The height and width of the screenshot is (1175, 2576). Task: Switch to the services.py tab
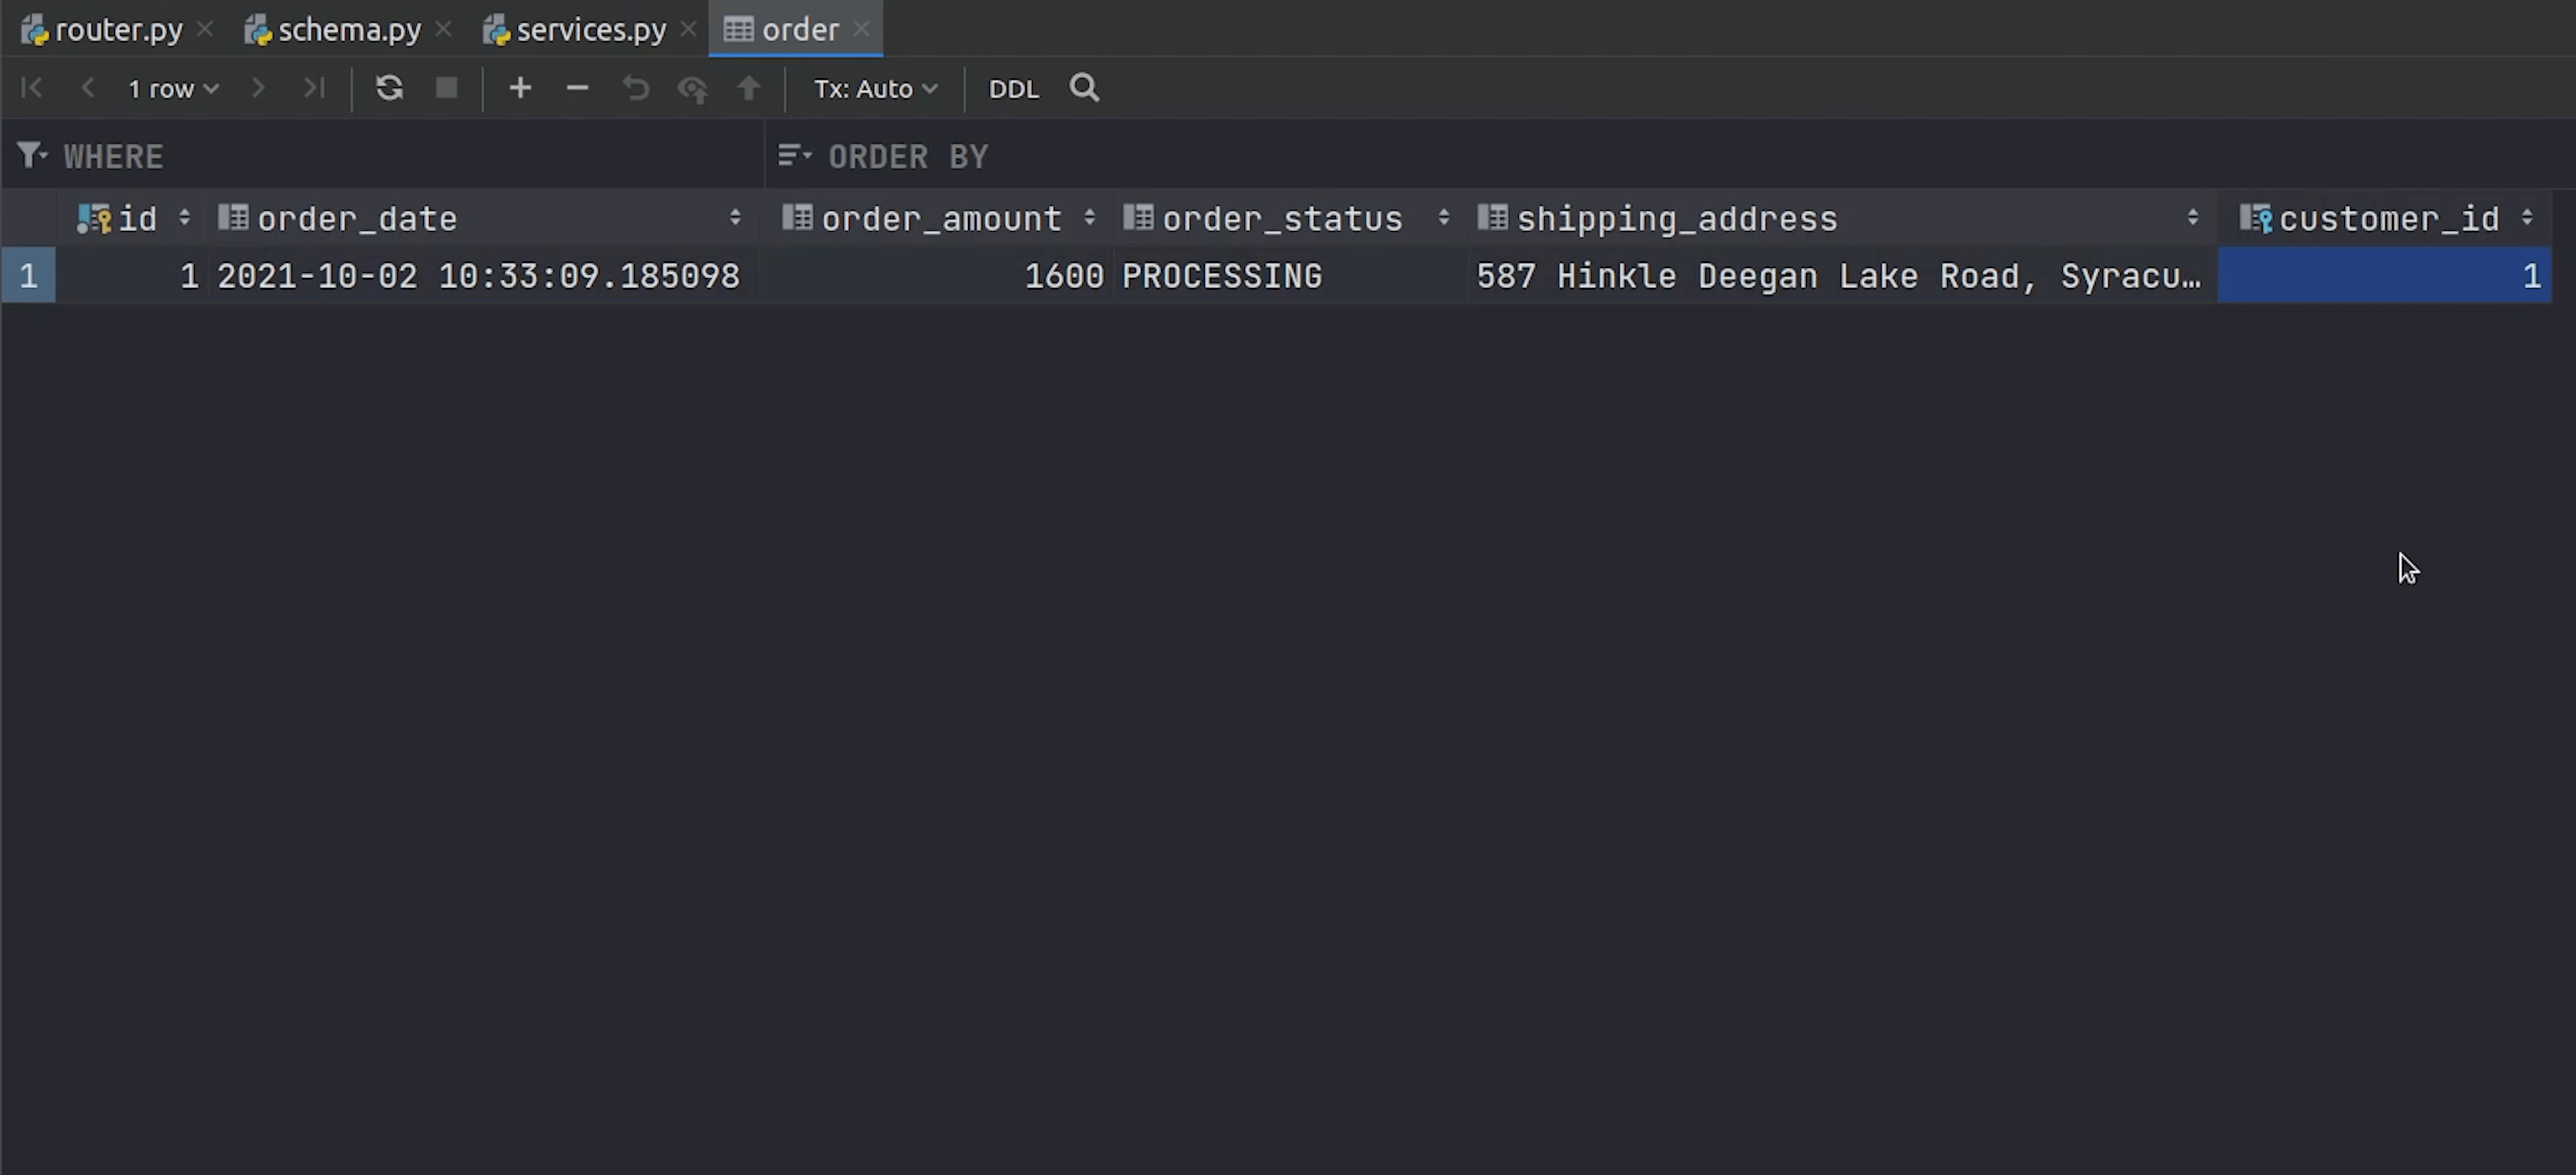point(590,30)
